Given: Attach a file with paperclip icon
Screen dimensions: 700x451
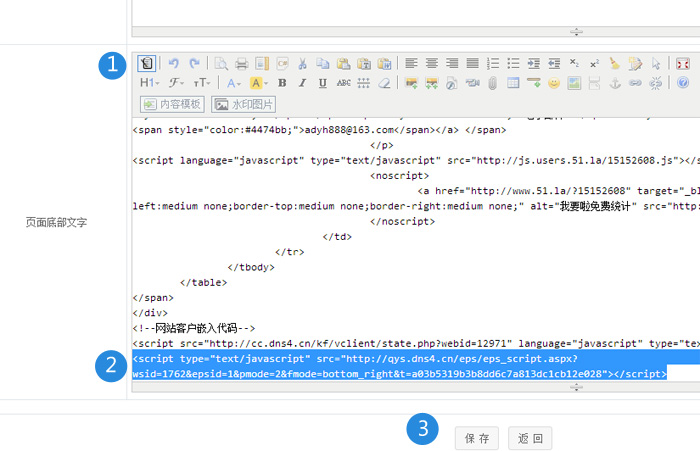Looking at the screenshot, I should tap(493, 83).
